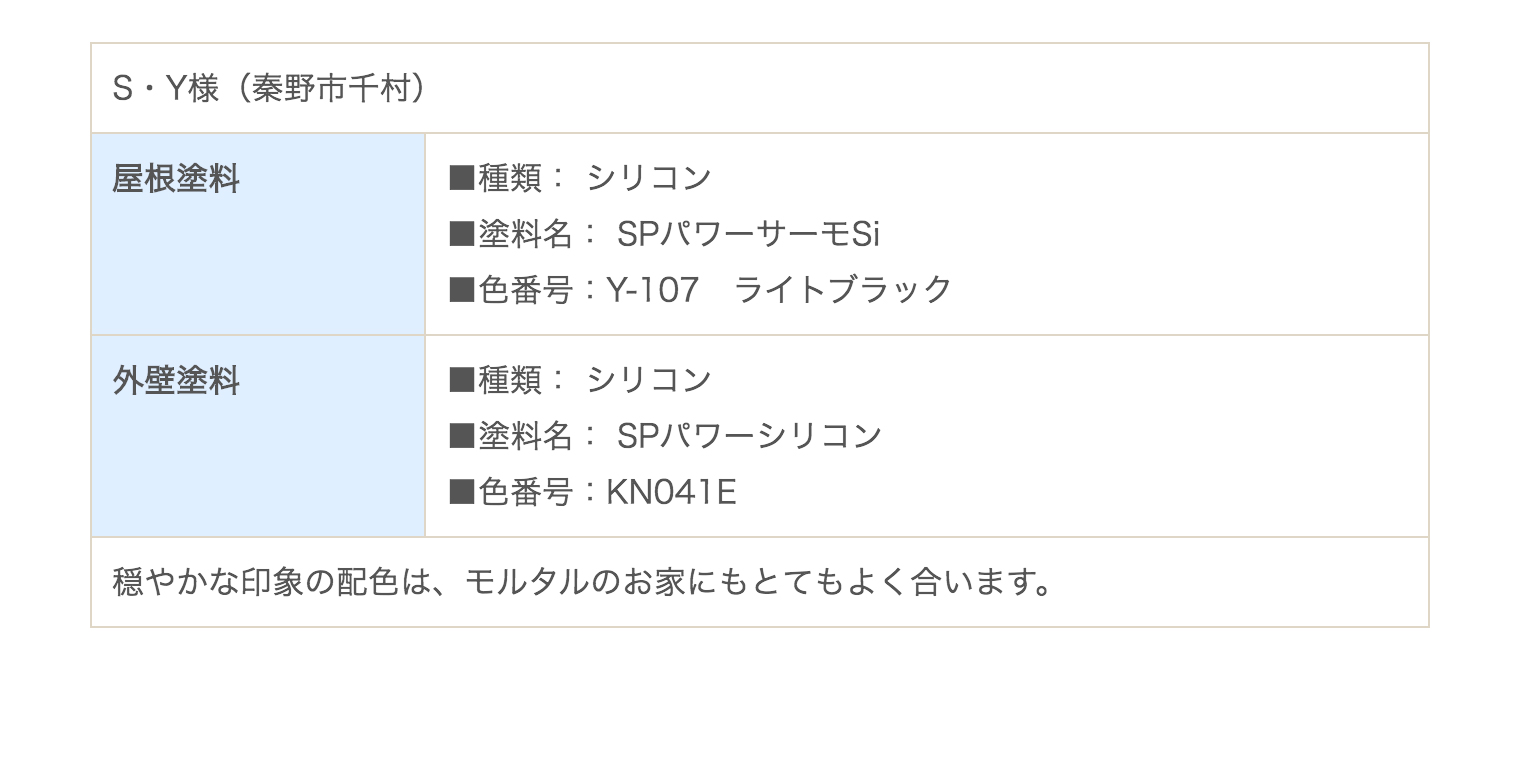Select the 屋根塗料 header cell
This screenshot has width=1520, height=759.
tap(258, 234)
